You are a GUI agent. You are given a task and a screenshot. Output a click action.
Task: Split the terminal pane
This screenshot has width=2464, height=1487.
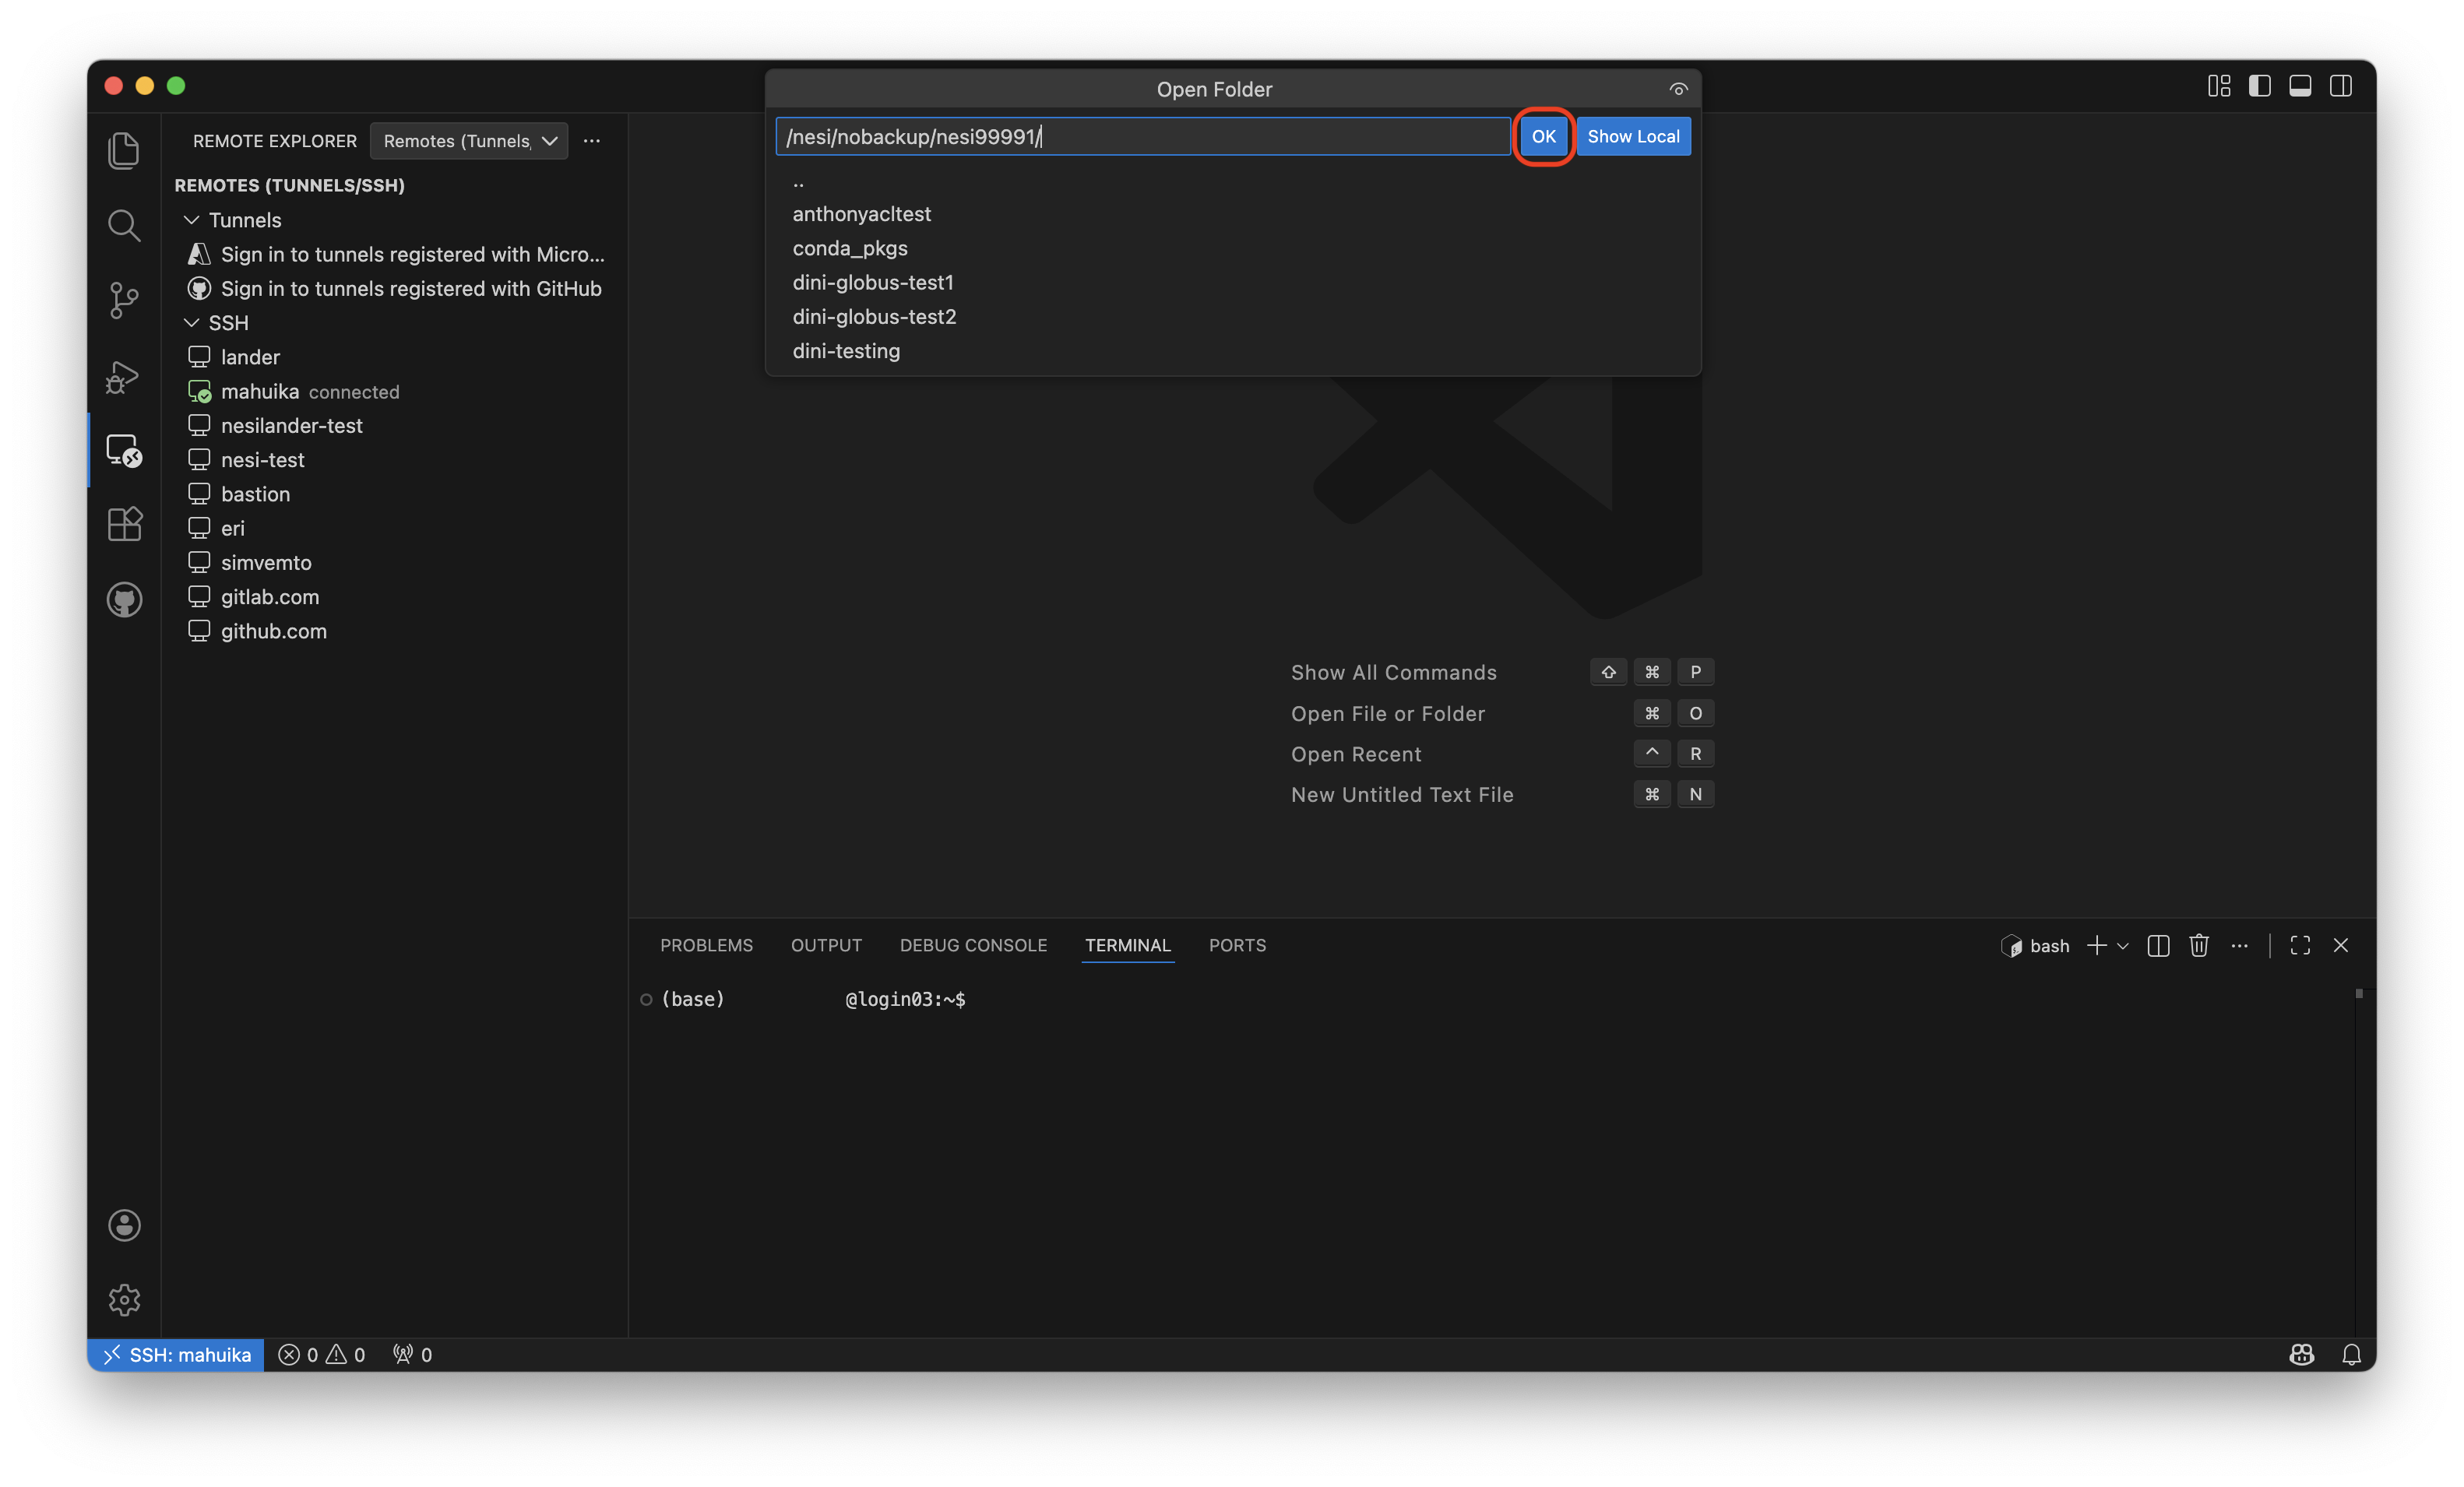tap(2158, 945)
